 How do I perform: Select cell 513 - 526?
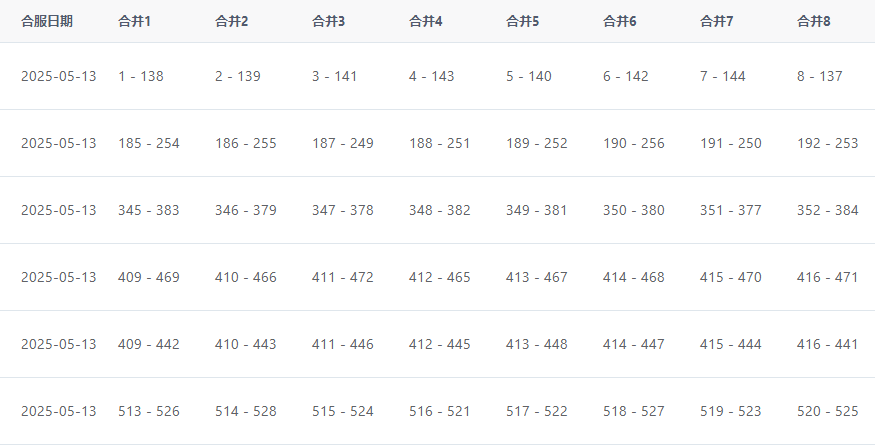pyautogui.click(x=149, y=411)
